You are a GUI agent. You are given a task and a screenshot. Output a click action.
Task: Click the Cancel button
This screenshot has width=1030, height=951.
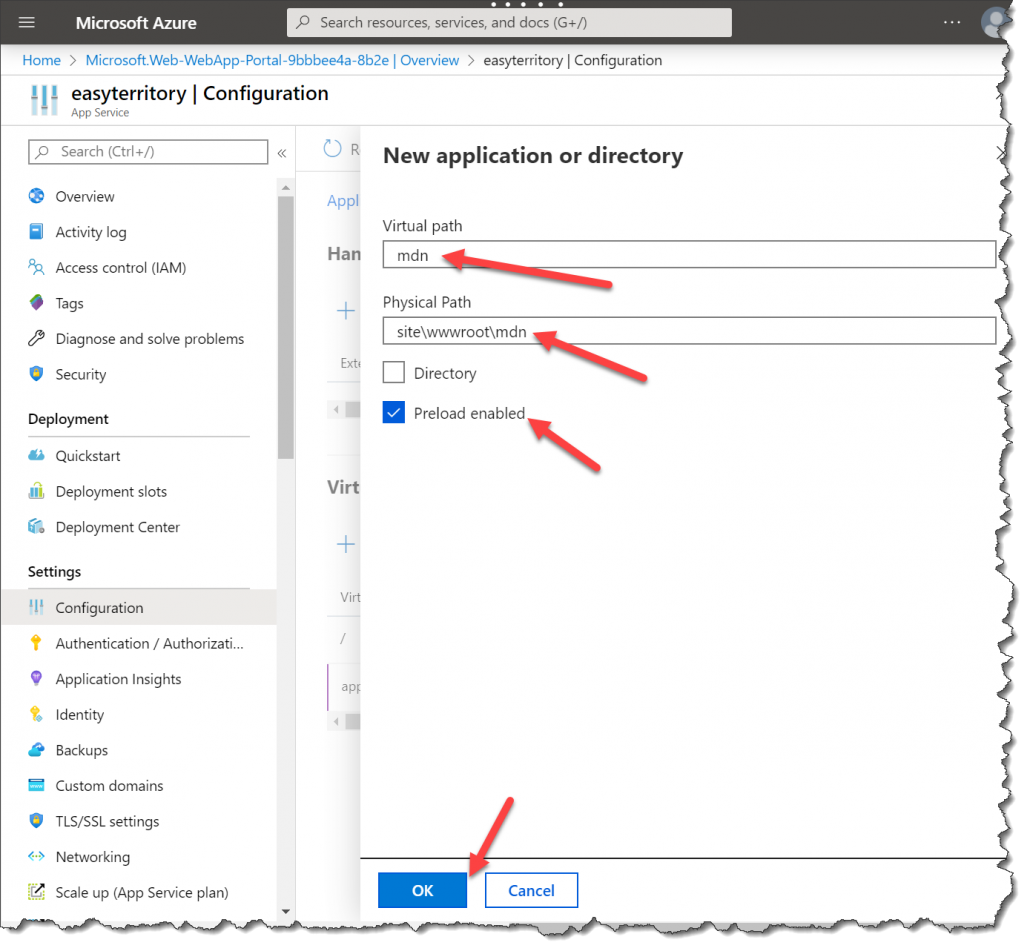point(531,890)
